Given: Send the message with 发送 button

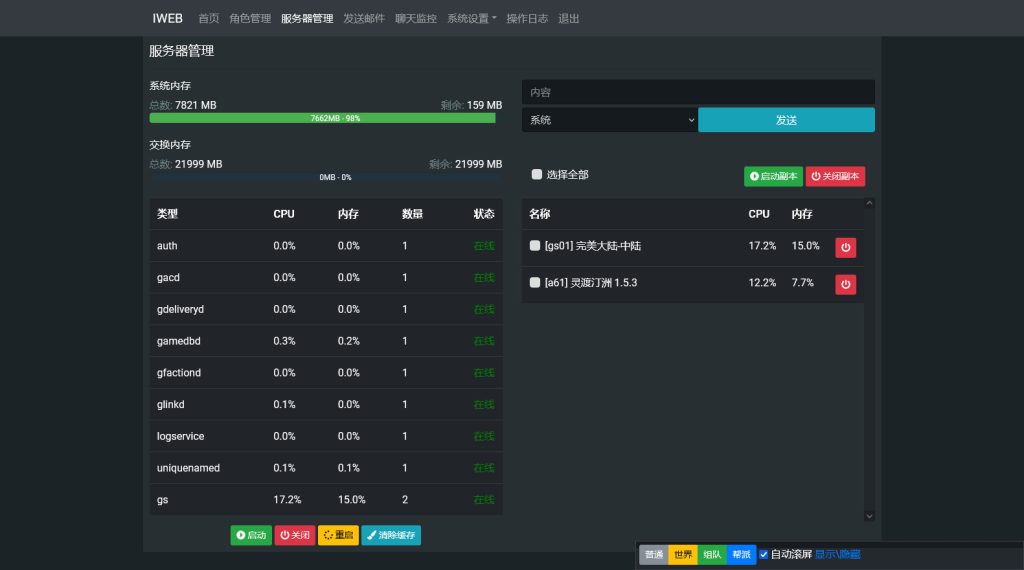Looking at the screenshot, I should pos(786,120).
